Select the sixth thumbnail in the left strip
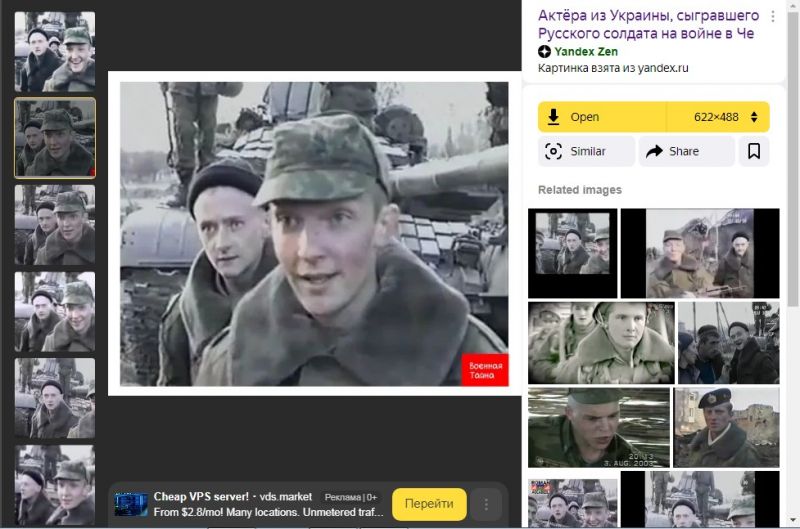The image size is (800, 529). pyautogui.click(x=55, y=485)
